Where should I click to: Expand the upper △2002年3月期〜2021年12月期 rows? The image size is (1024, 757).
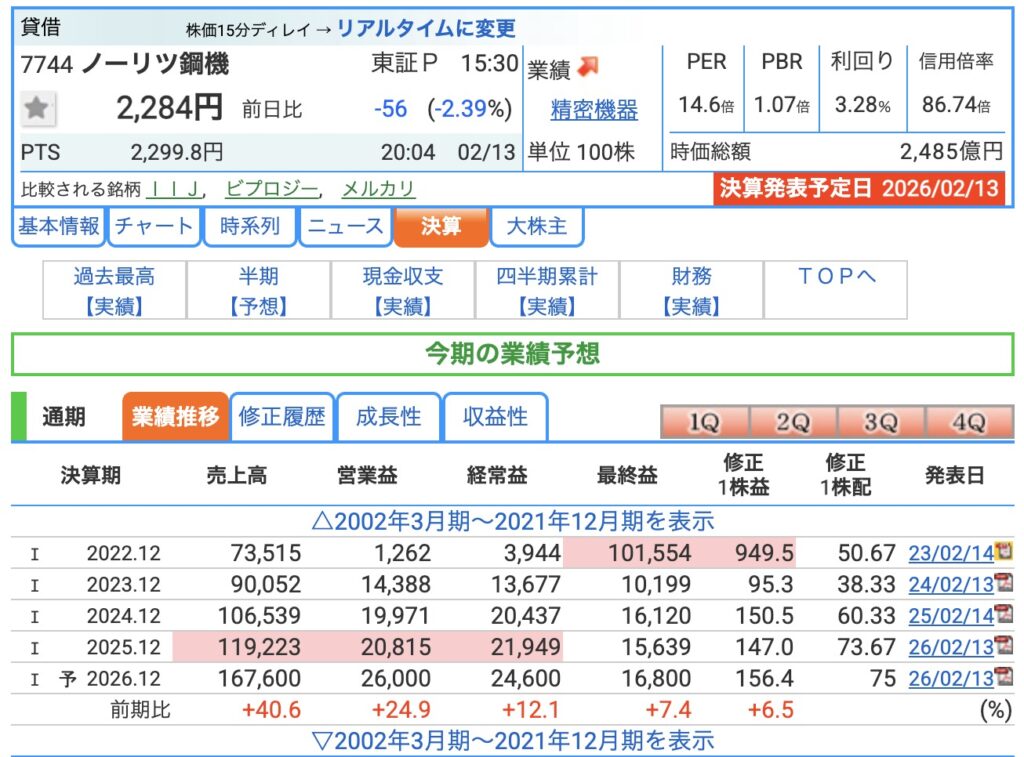pyautogui.click(x=512, y=520)
